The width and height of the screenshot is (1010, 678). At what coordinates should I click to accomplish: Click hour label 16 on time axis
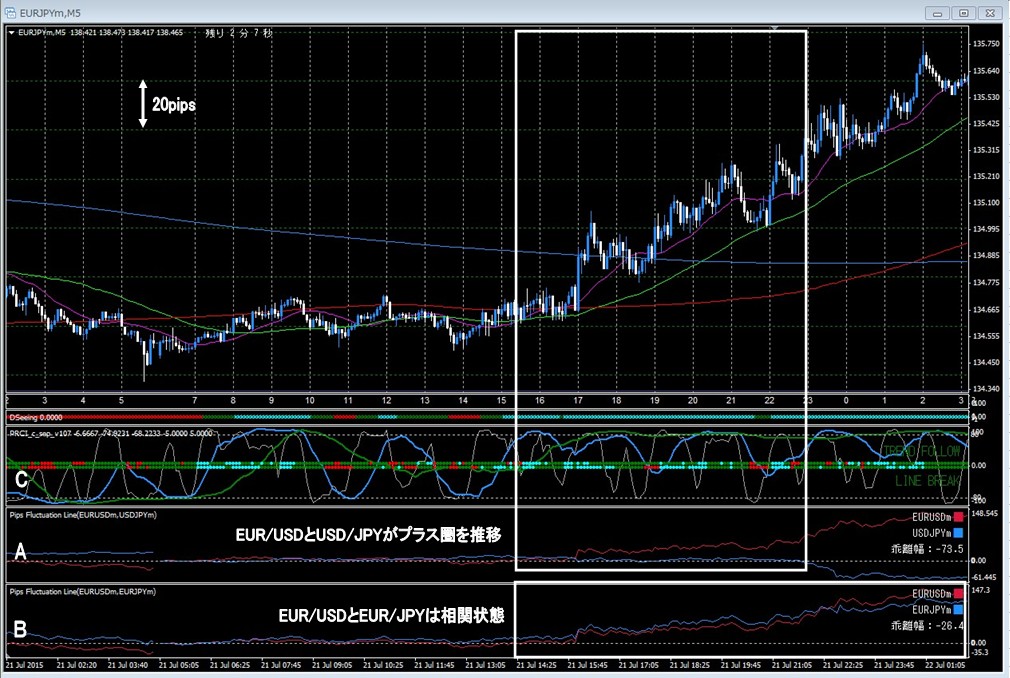coord(539,400)
